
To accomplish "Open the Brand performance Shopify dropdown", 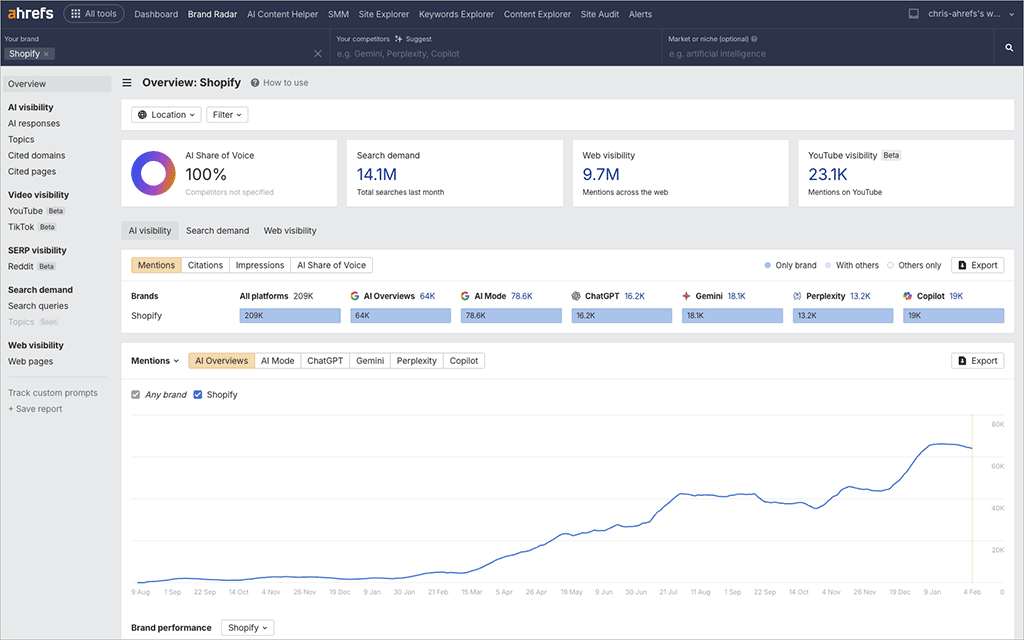I will point(247,627).
